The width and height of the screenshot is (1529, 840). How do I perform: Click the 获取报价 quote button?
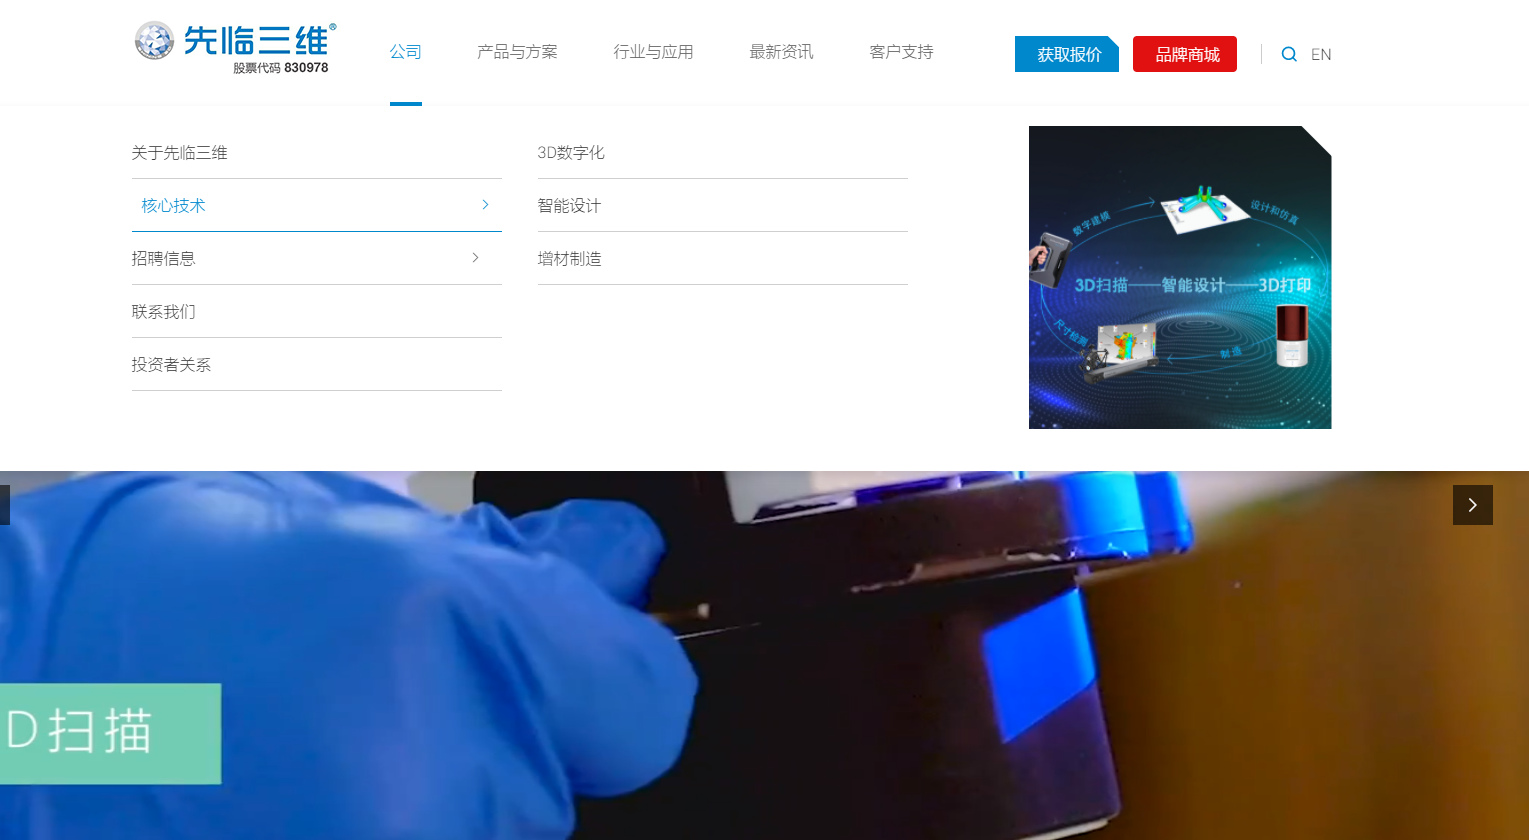pos(1066,54)
